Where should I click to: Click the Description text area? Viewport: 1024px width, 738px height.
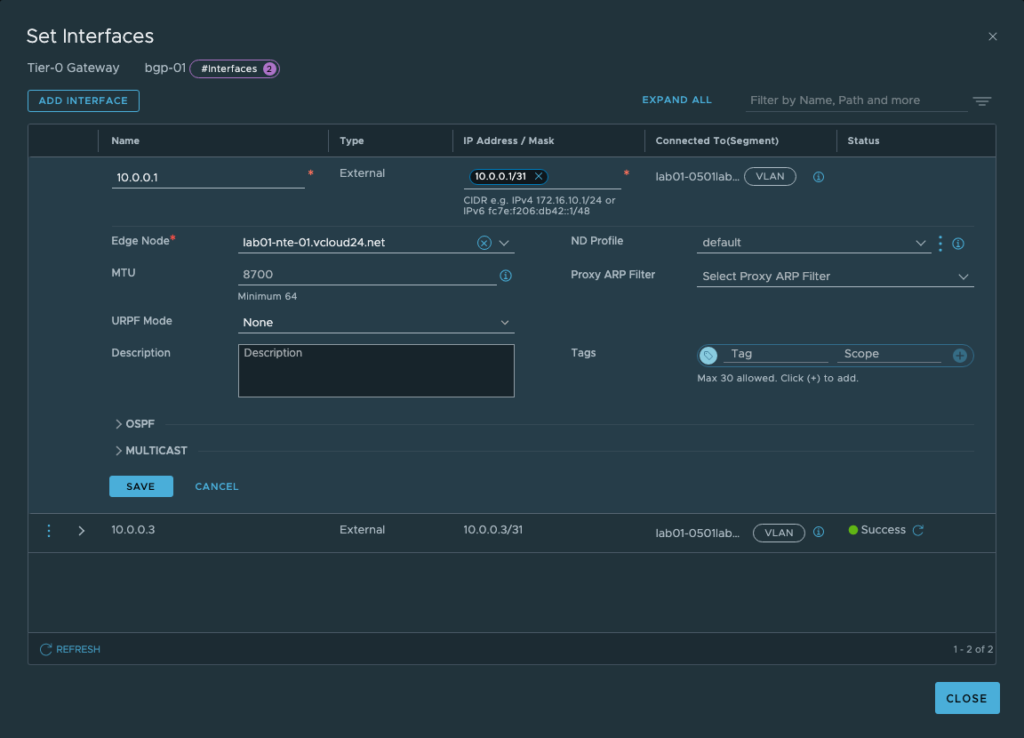[376, 371]
